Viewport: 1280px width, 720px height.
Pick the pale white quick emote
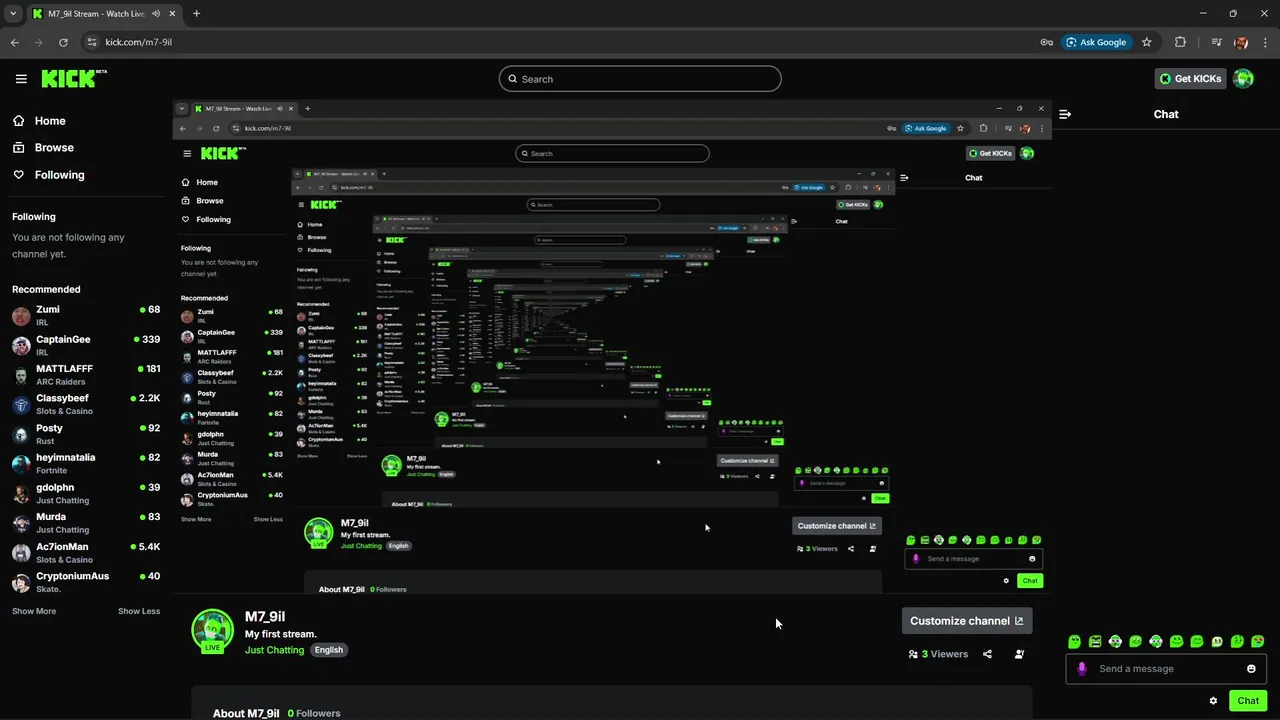[x=1217, y=641]
